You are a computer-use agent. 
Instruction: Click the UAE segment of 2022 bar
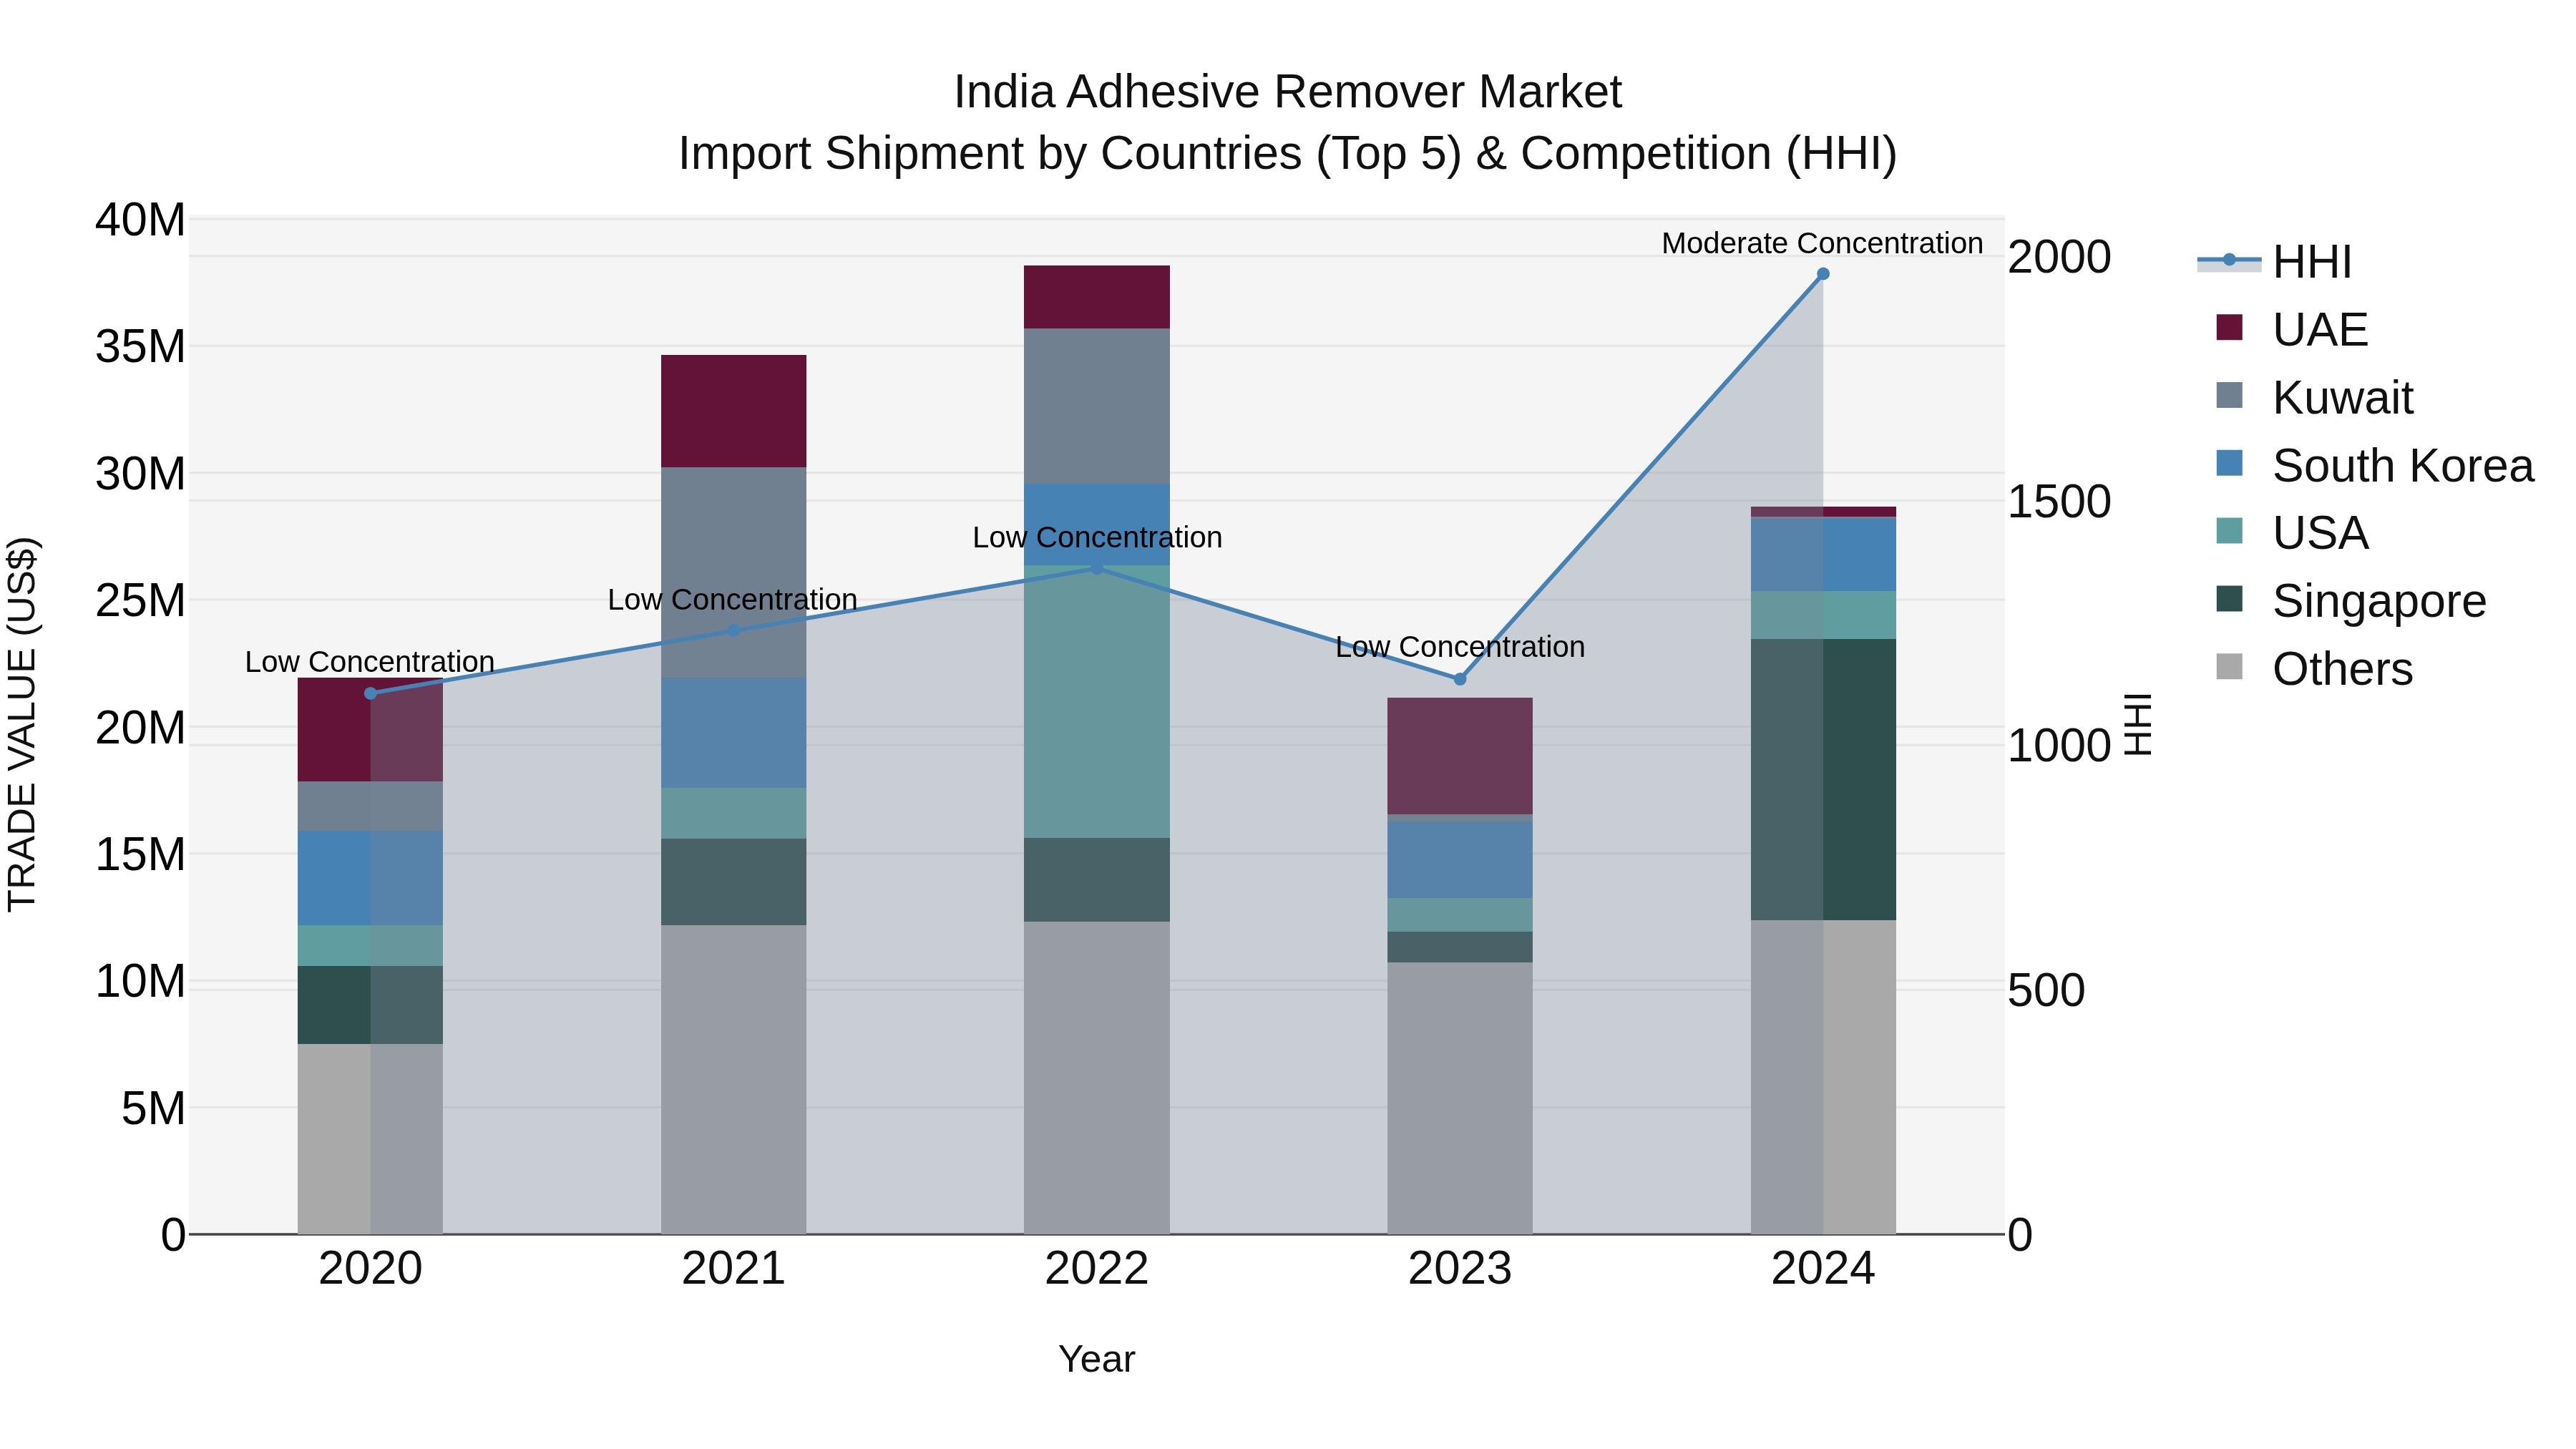coord(1096,297)
